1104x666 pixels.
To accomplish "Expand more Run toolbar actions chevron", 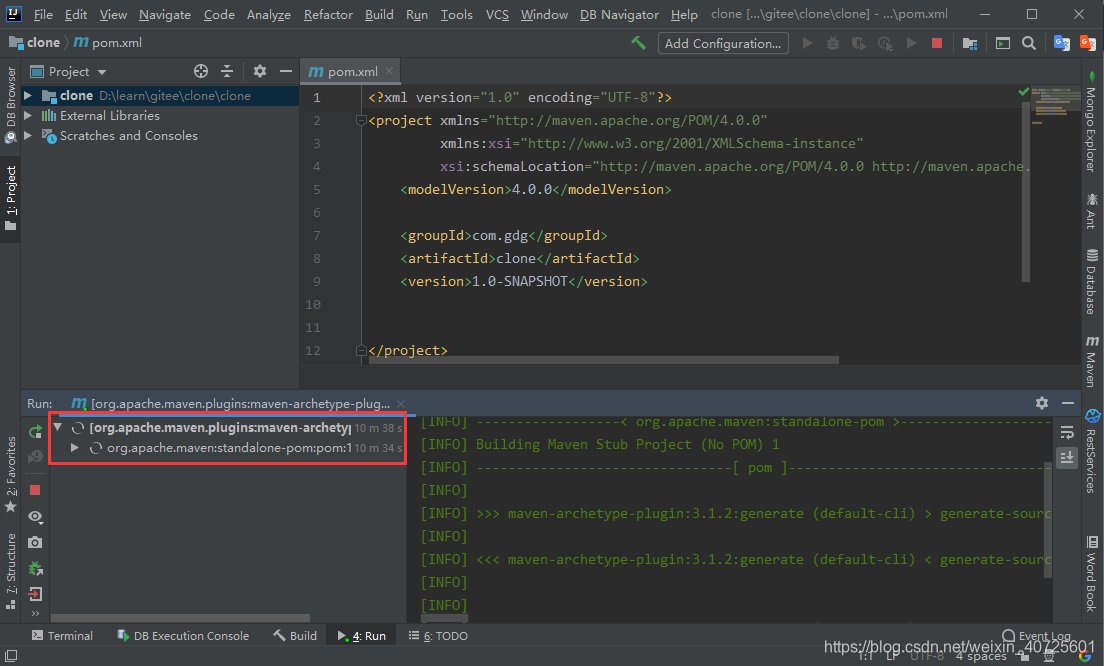I will (35, 614).
